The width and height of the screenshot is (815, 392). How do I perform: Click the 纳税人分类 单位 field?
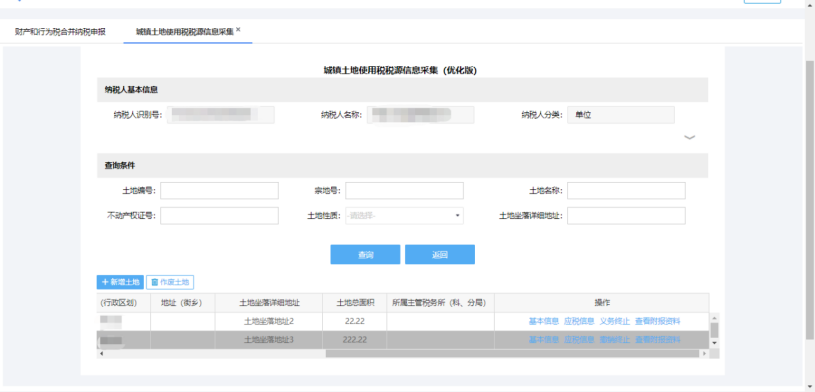(621, 115)
